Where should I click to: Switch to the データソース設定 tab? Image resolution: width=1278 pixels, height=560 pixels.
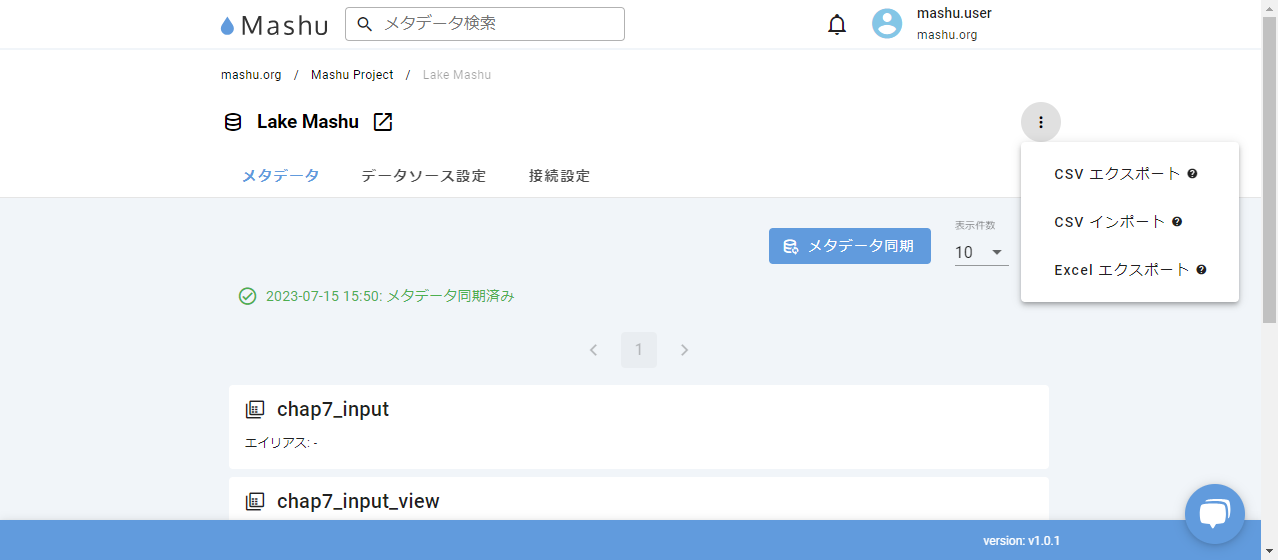423,176
